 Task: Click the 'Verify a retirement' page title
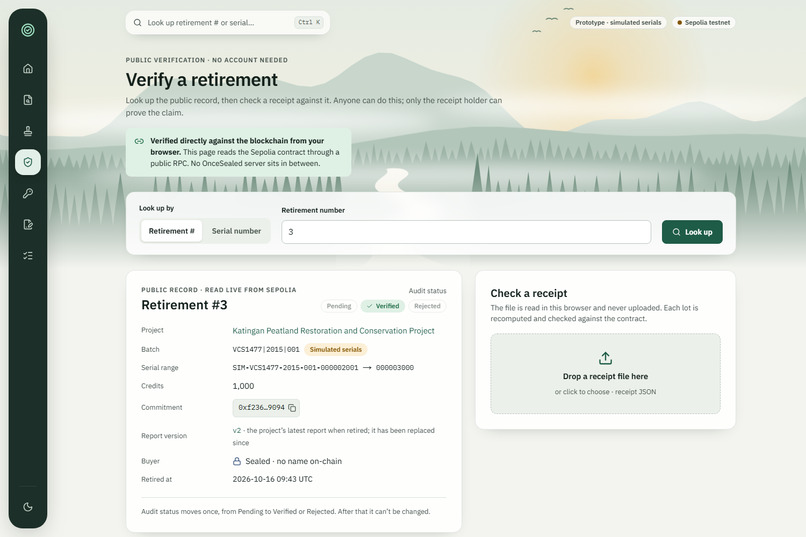click(202, 80)
